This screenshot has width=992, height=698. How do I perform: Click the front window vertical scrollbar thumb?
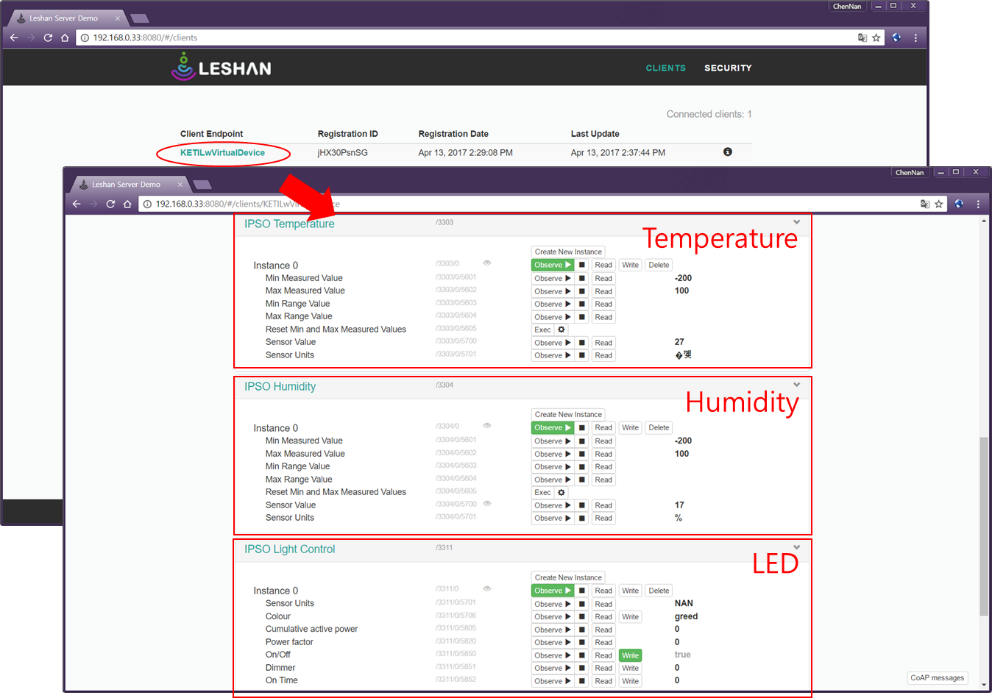(x=983, y=526)
